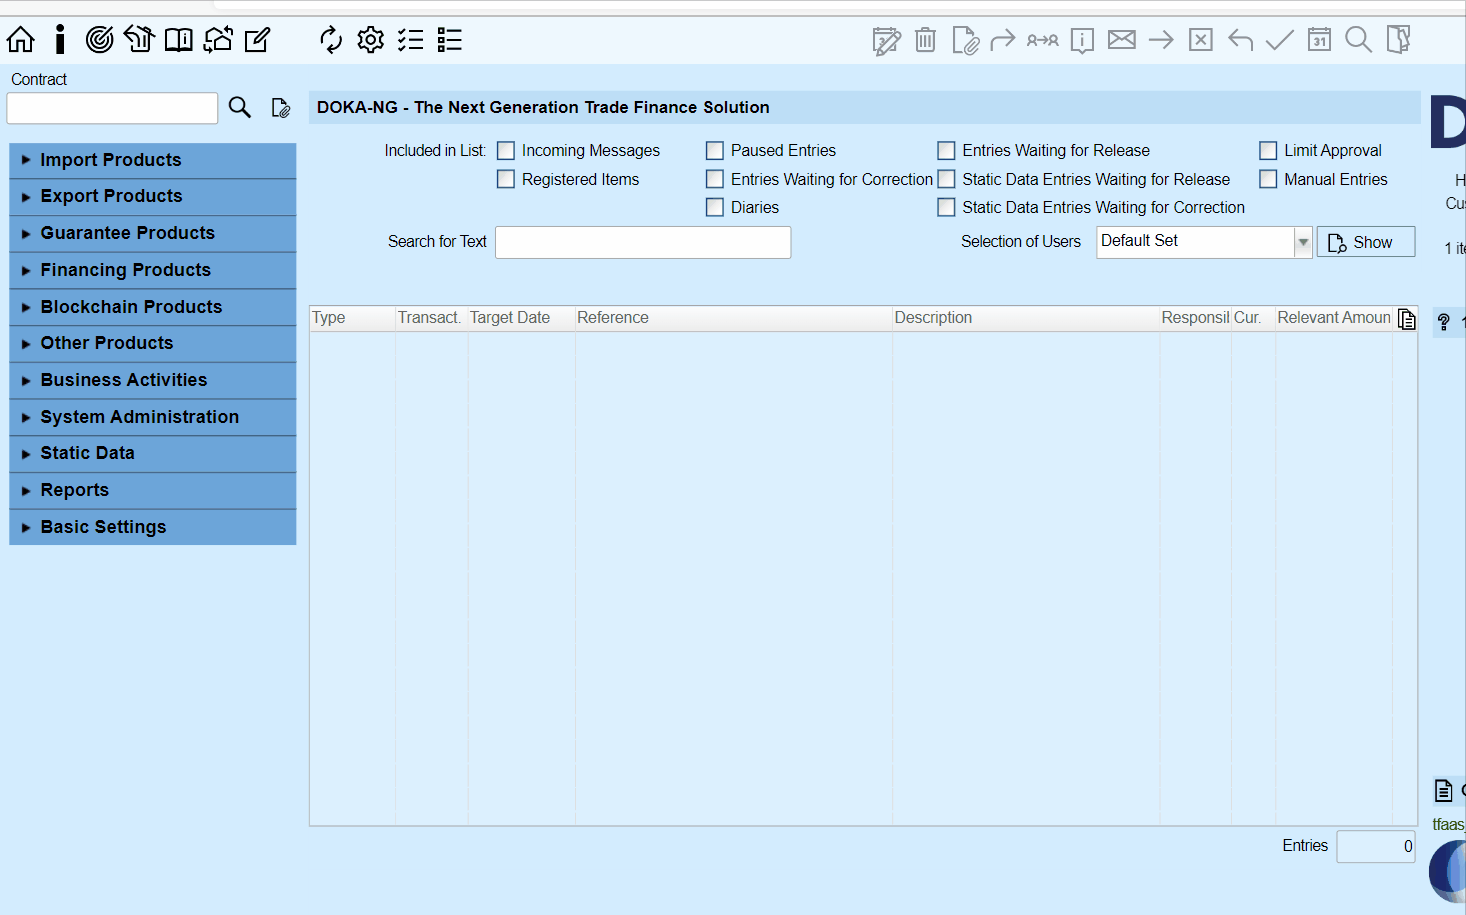Image resolution: width=1466 pixels, height=915 pixels.
Task: Check Entries Waiting for Release
Action: point(946,151)
